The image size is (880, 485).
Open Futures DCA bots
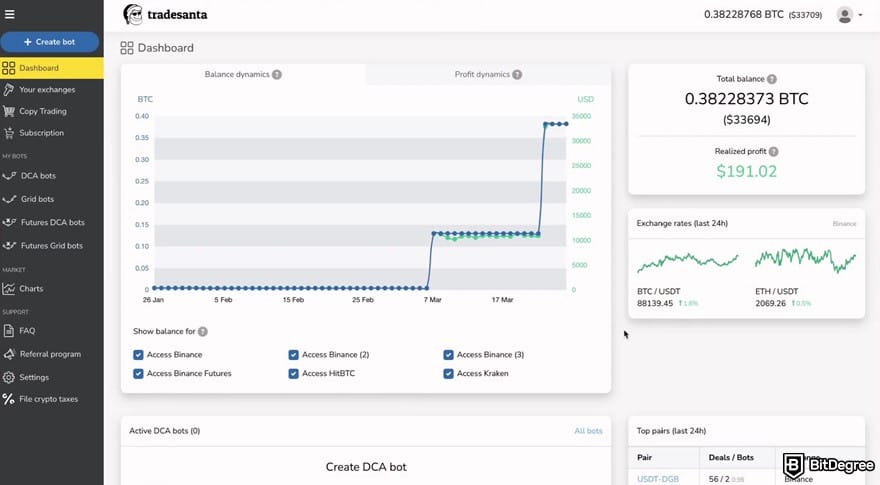tap(52, 222)
